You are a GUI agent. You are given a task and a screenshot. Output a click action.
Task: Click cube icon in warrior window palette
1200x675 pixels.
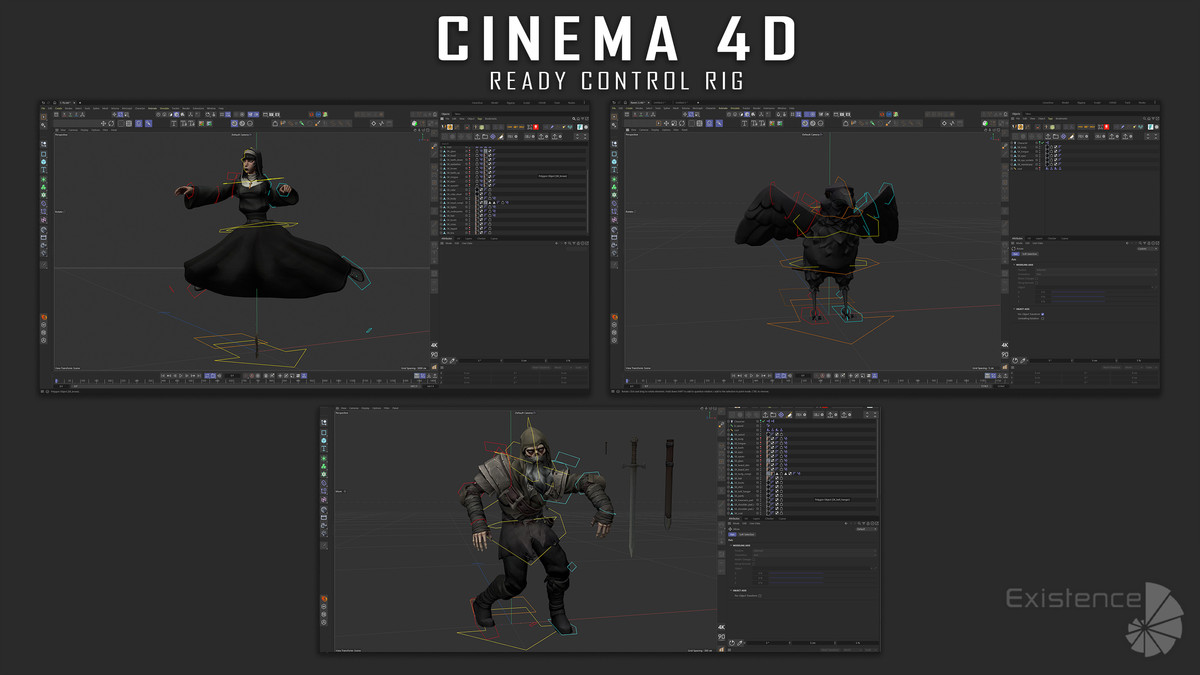324,433
